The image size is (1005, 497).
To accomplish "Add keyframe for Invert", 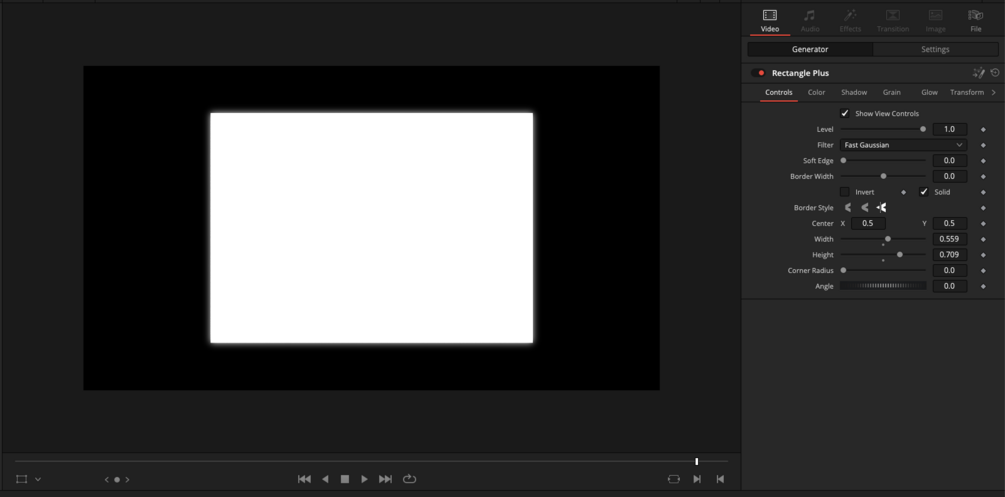I will click(904, 192).
